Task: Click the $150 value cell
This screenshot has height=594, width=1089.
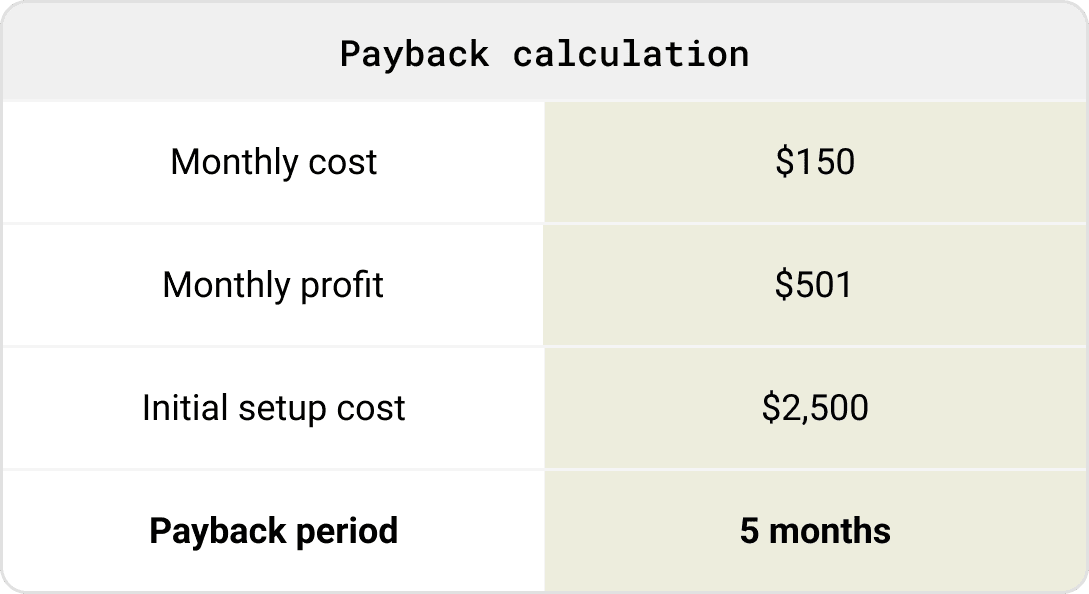Action: 815,162
